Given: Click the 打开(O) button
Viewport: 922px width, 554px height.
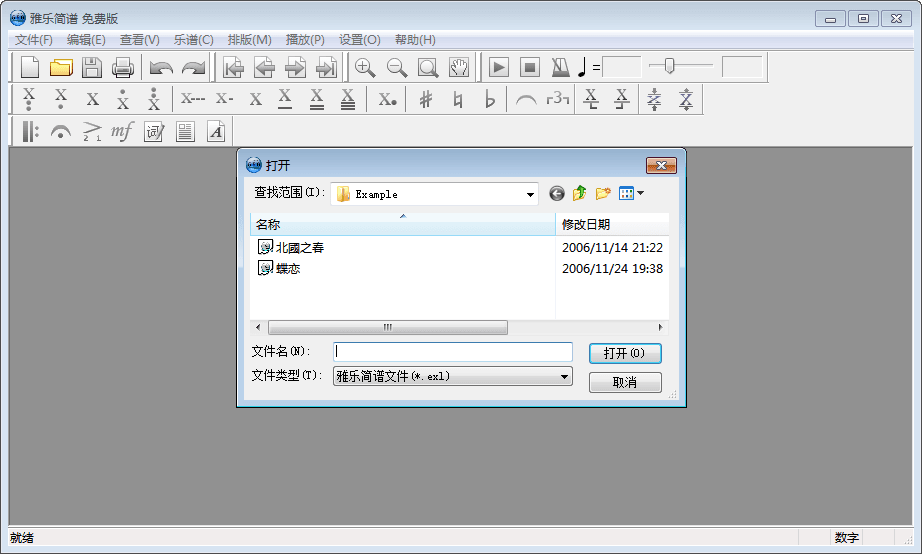Looking at the screenshot, I should click(x=625, y=353).
